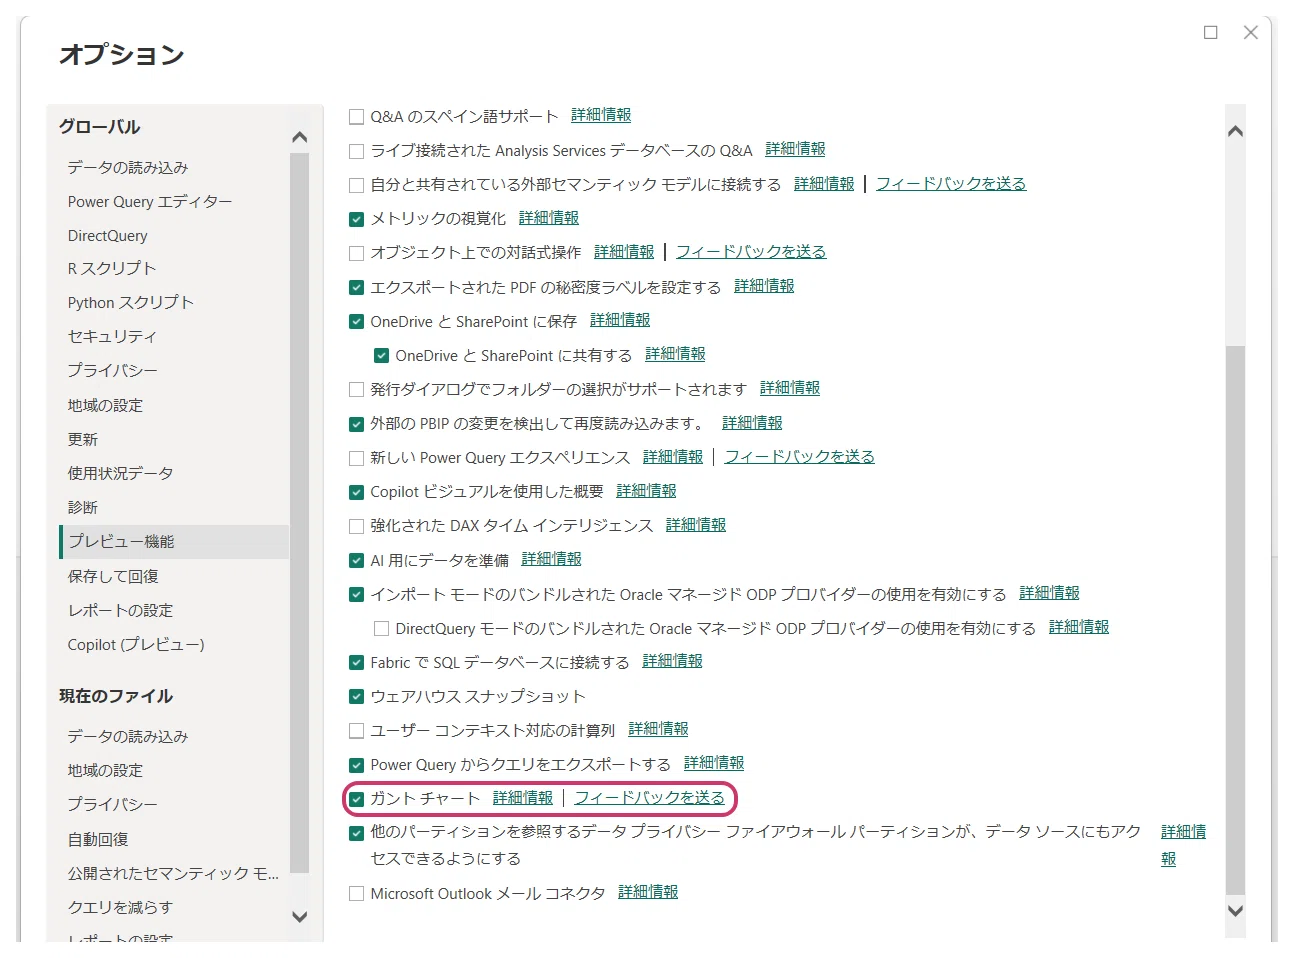Viewport: 1294px width, 958px height.
Task: Click the main panel scrollbar thumb
Action: tap(1235, 619)
